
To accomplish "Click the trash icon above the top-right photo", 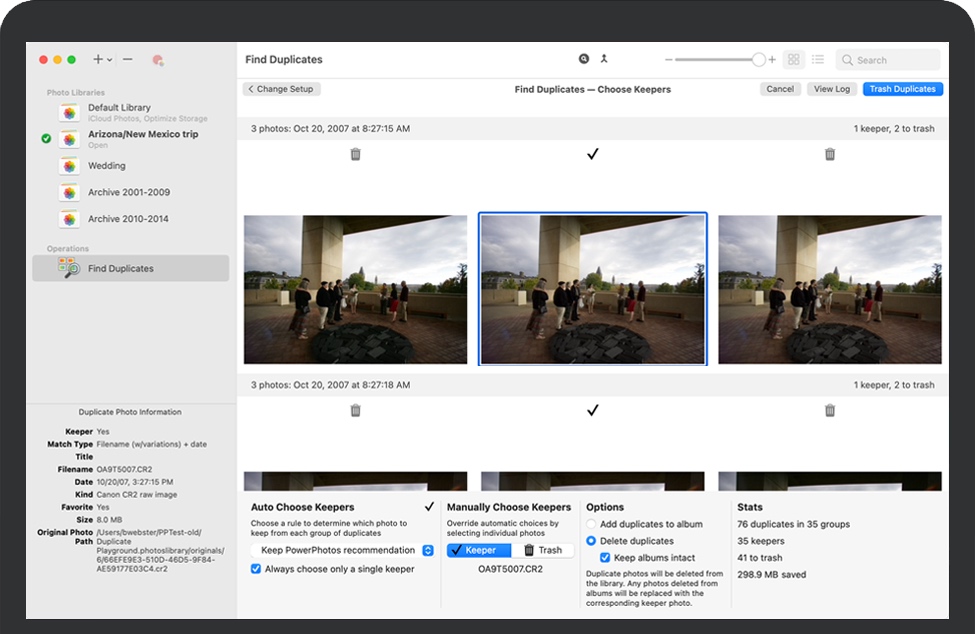I will [x=829, y=154].
